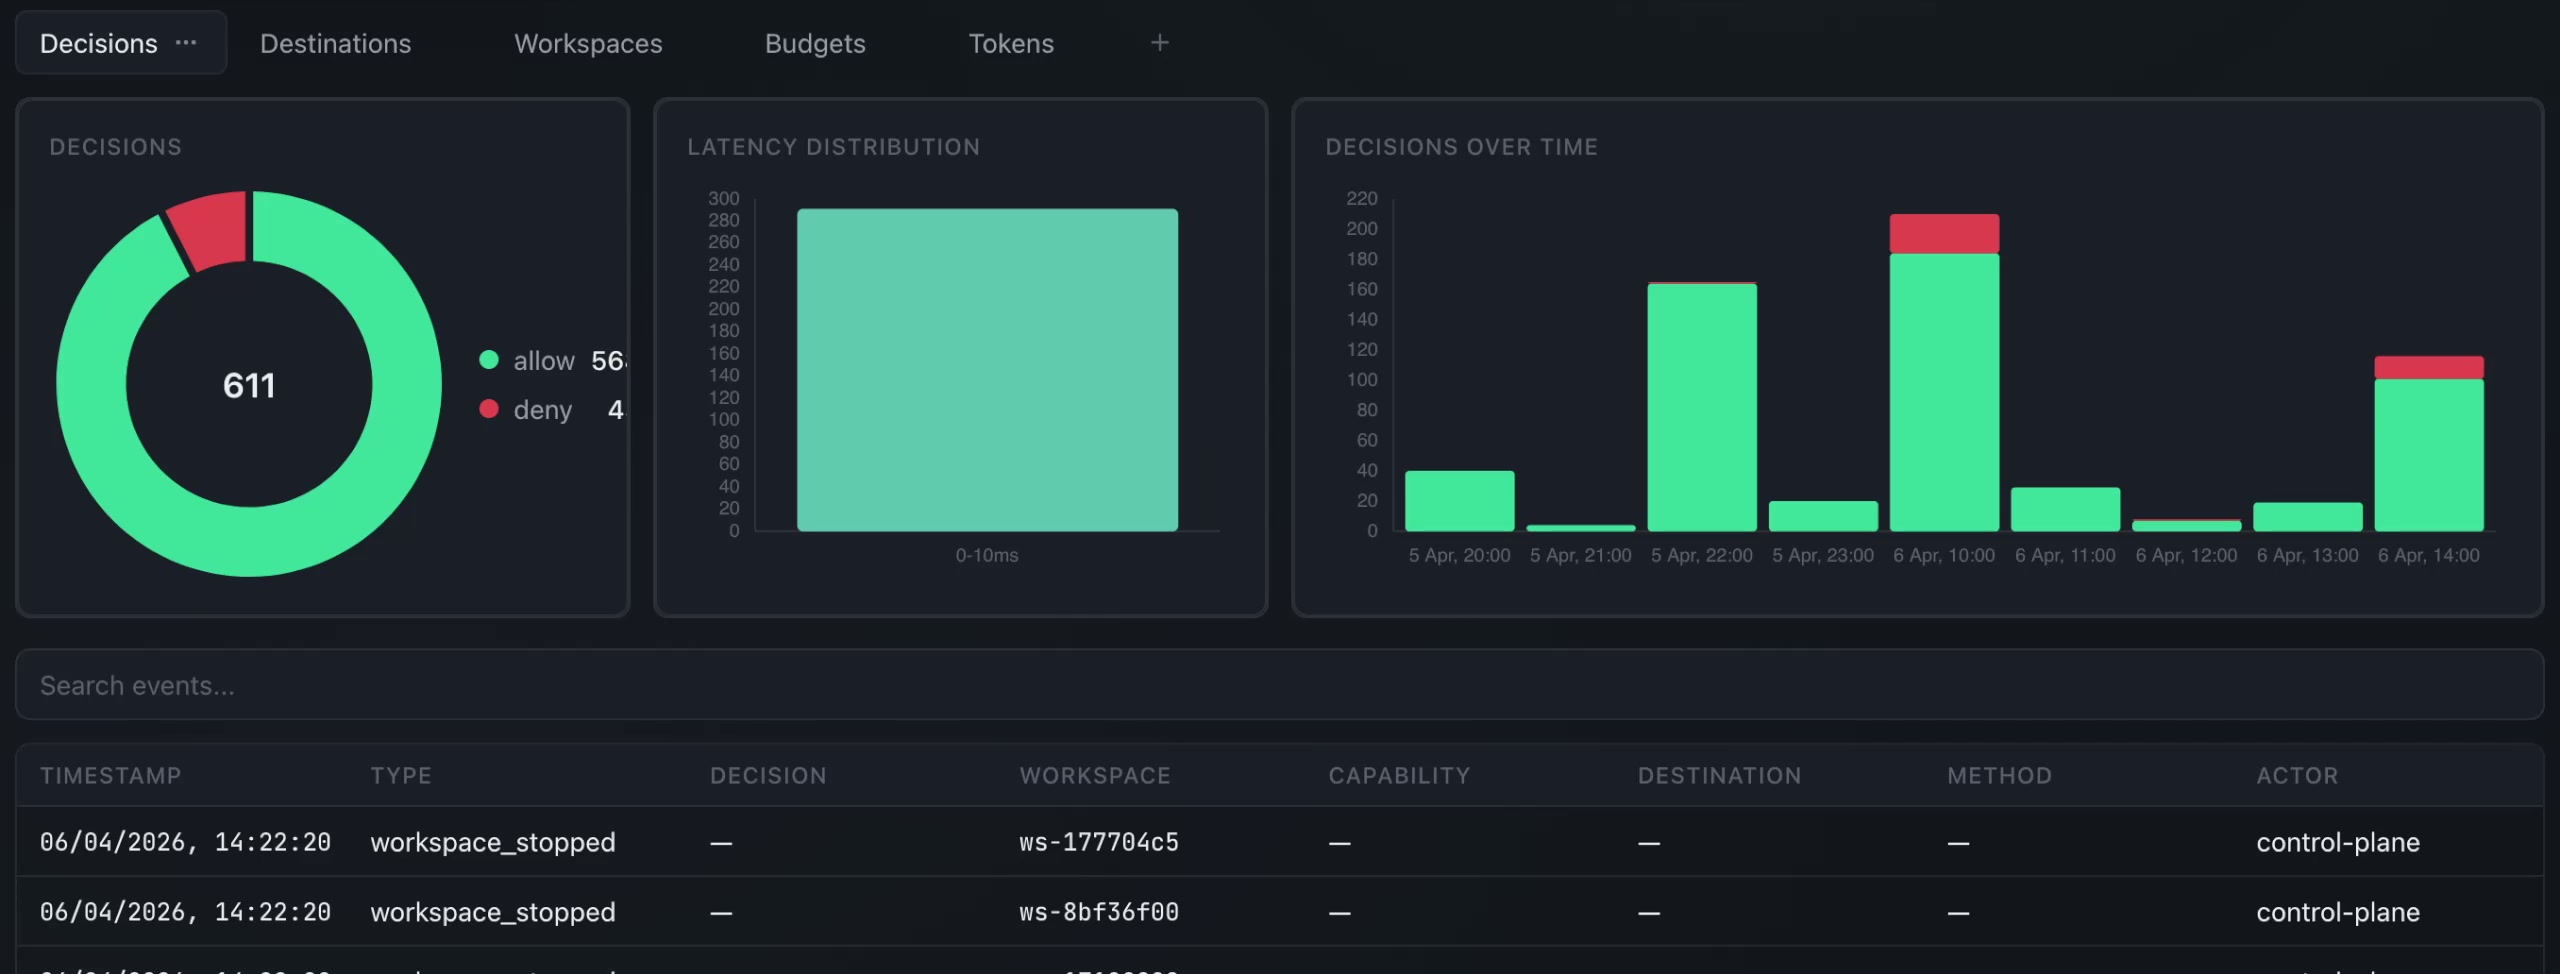Go to the Tokens tab
The image size is (2560, 974).
1011,43
